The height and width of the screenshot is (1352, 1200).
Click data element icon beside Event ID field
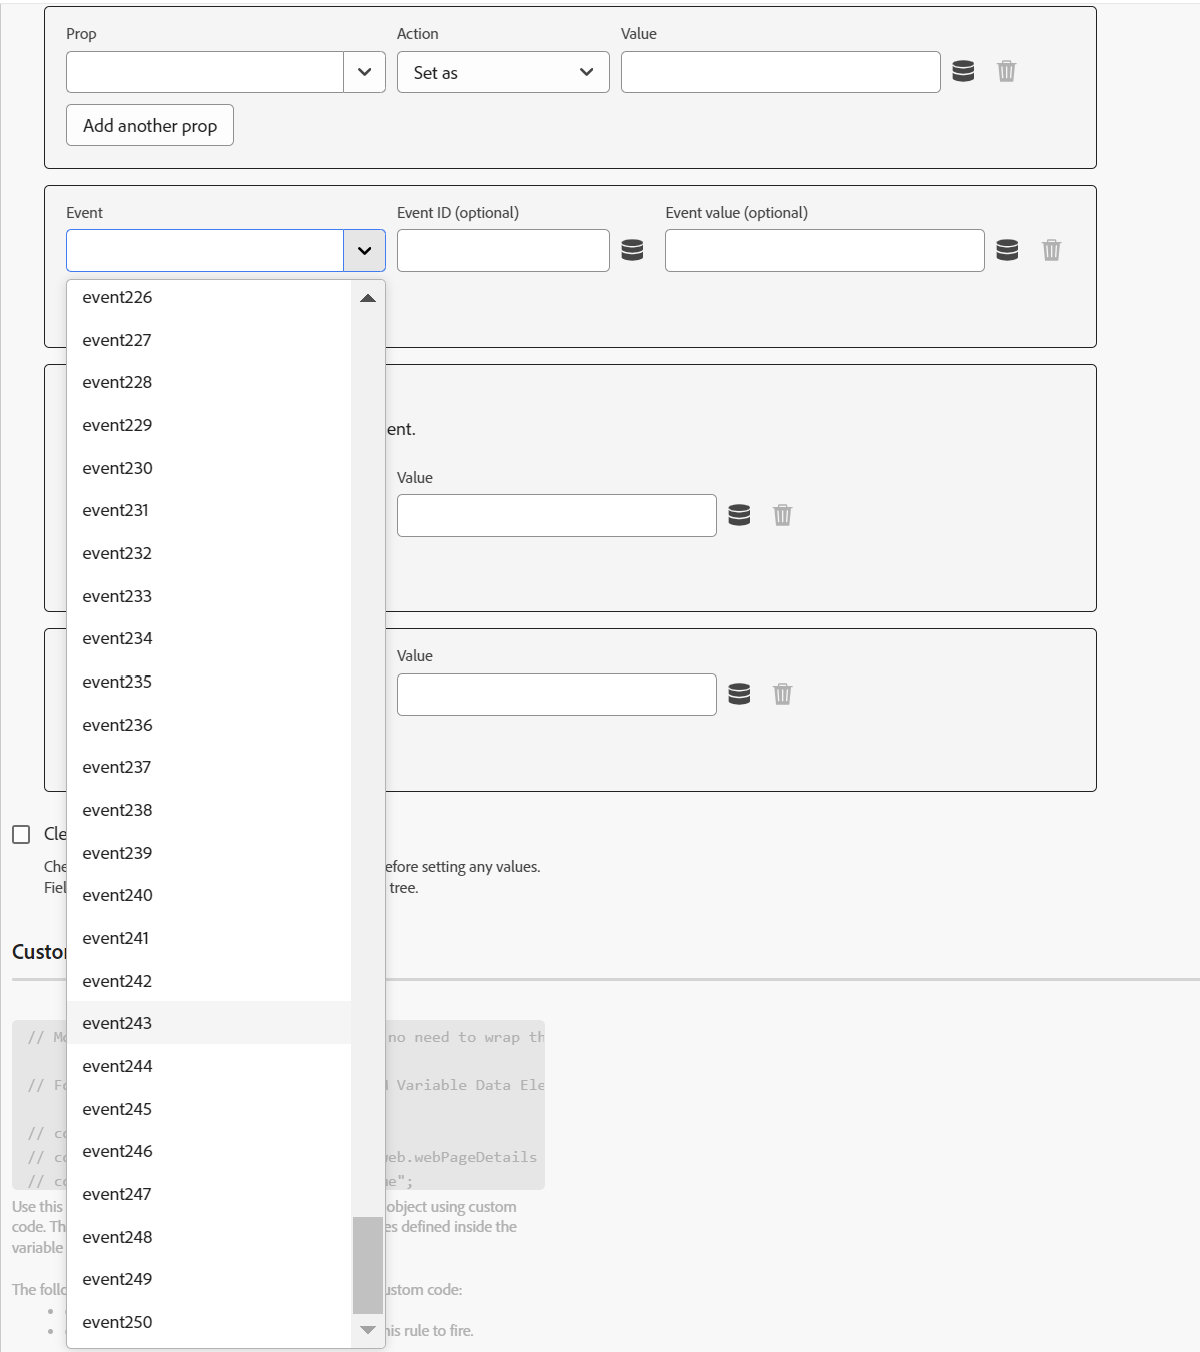[632, 250]
